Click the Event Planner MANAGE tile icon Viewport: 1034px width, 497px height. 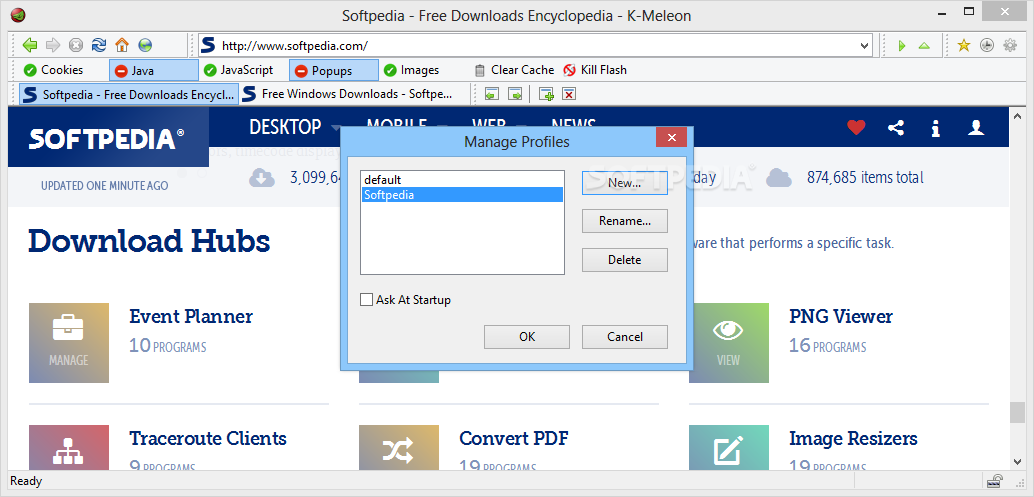click(x=69, y=343)
